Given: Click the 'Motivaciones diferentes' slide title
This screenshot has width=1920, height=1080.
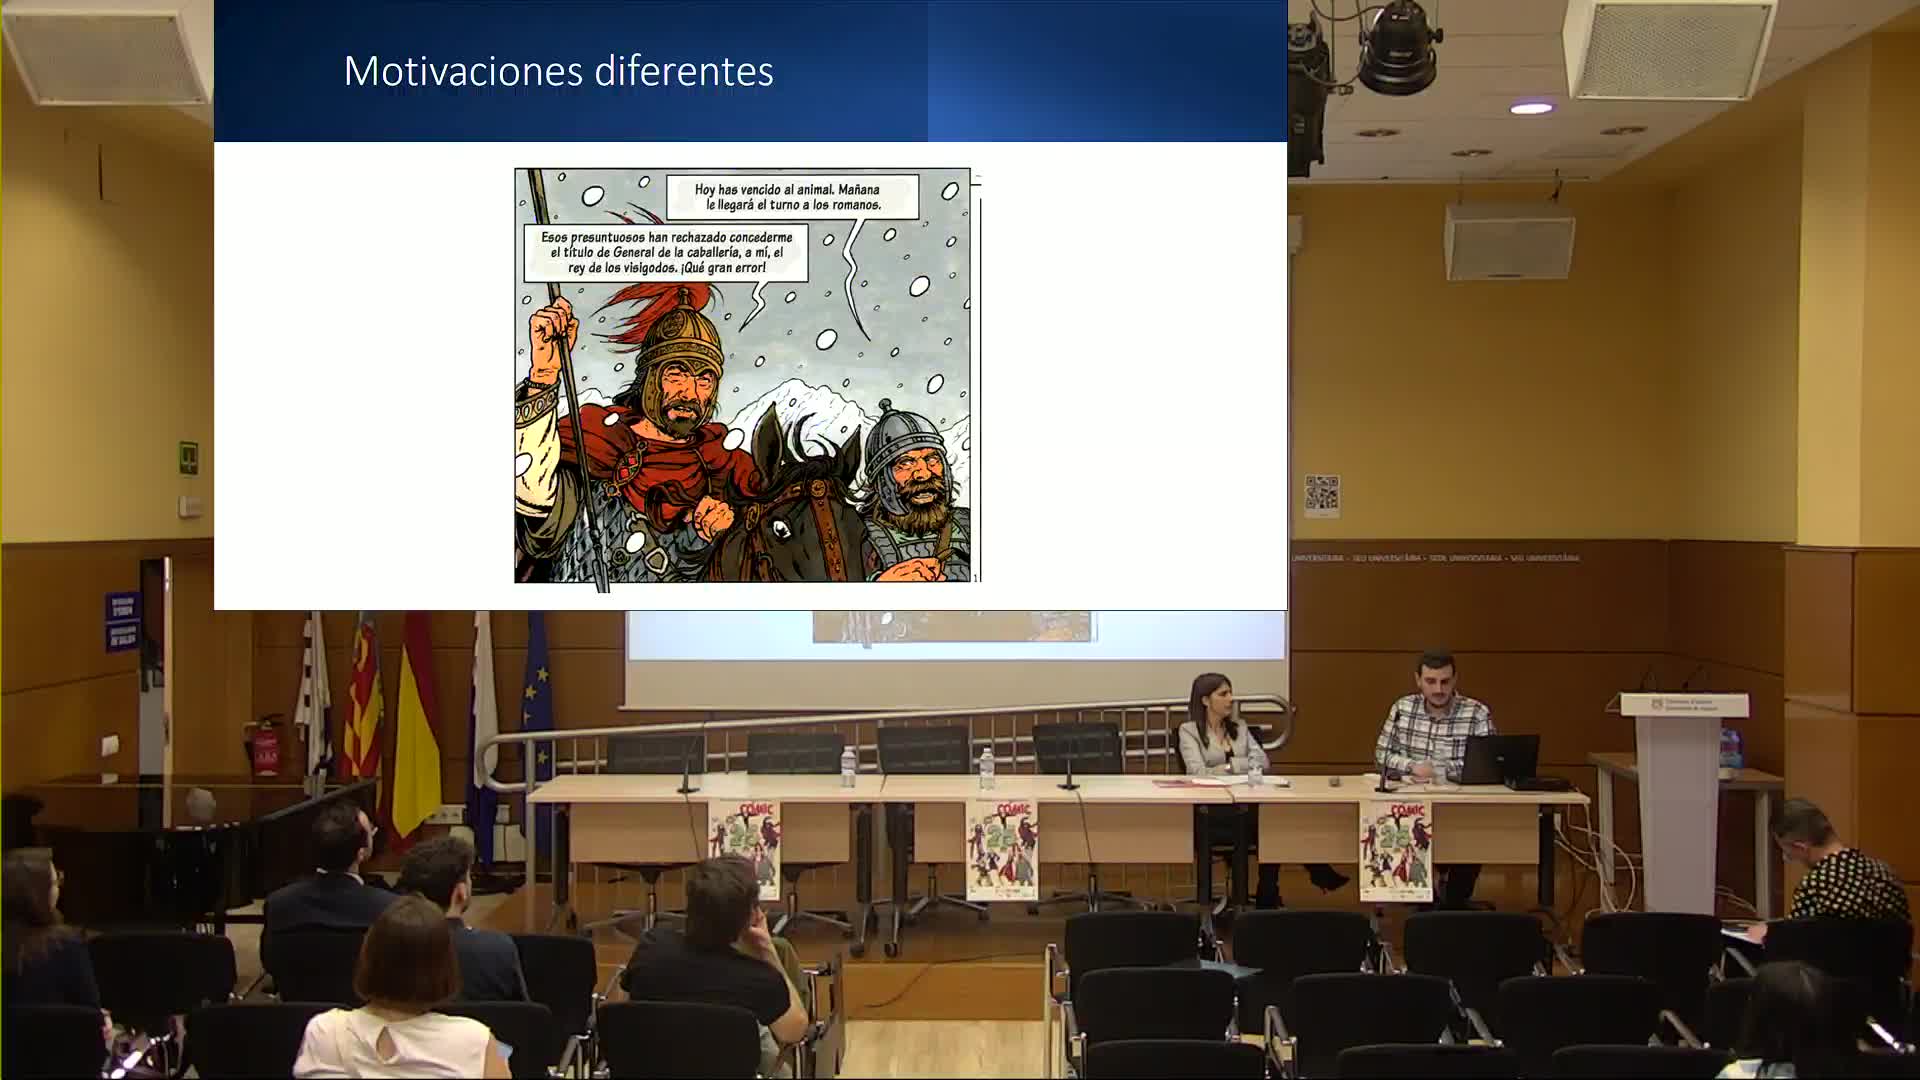Looking at the screenshot, I should pyautogui.click(x=558, y=72).
